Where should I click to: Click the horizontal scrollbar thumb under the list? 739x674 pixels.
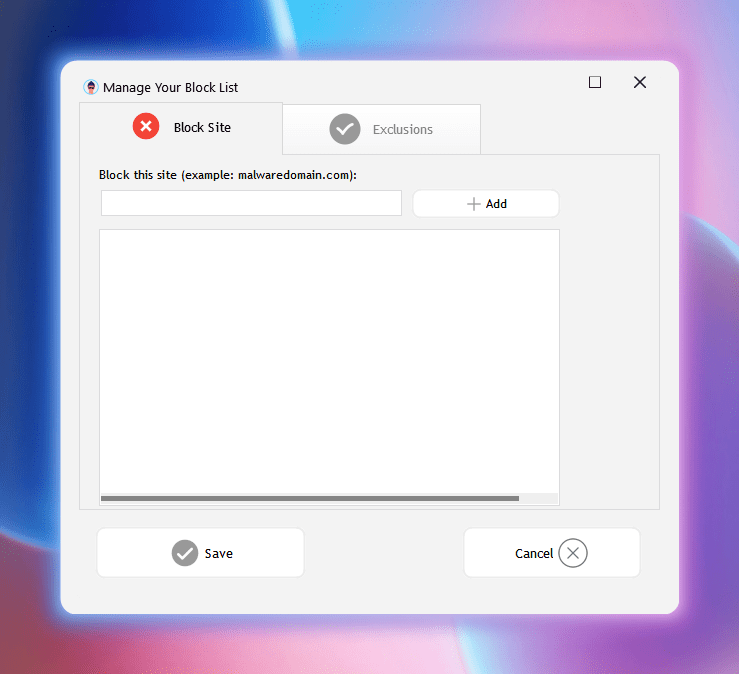(x=310, y=498)
